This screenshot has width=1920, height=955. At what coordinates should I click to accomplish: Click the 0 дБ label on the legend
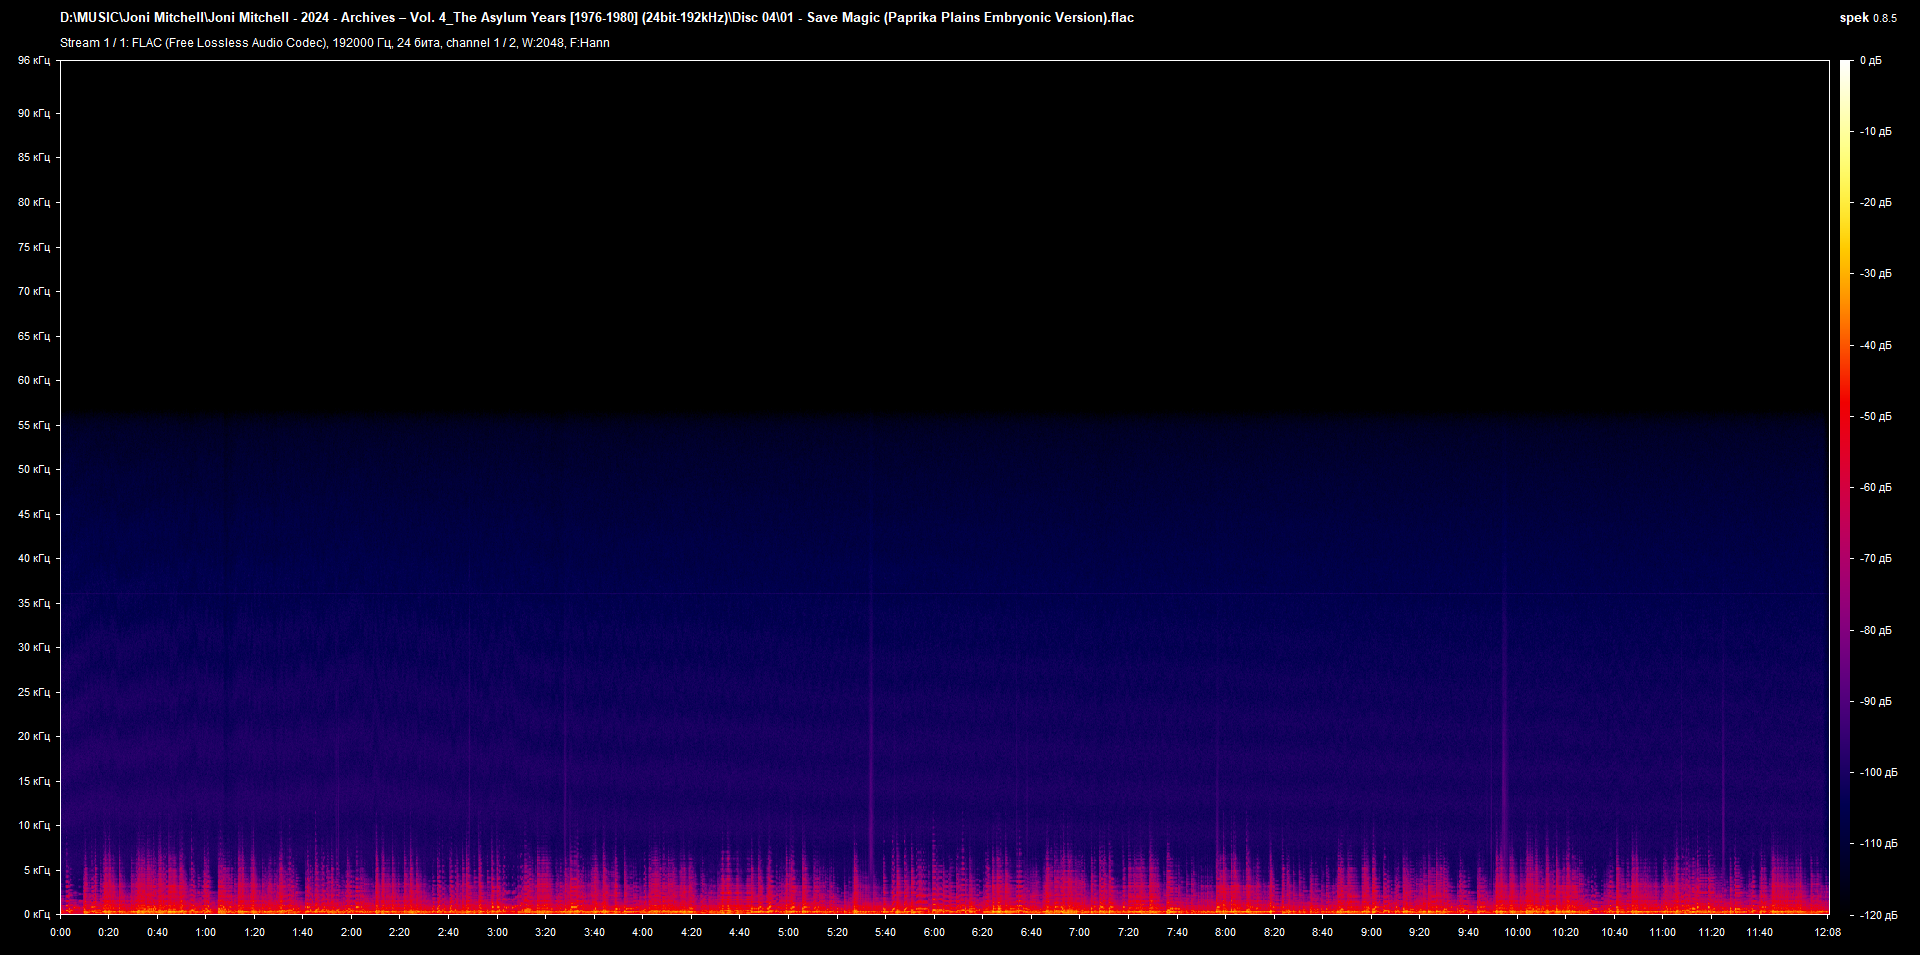click(x=1873, y=60)
